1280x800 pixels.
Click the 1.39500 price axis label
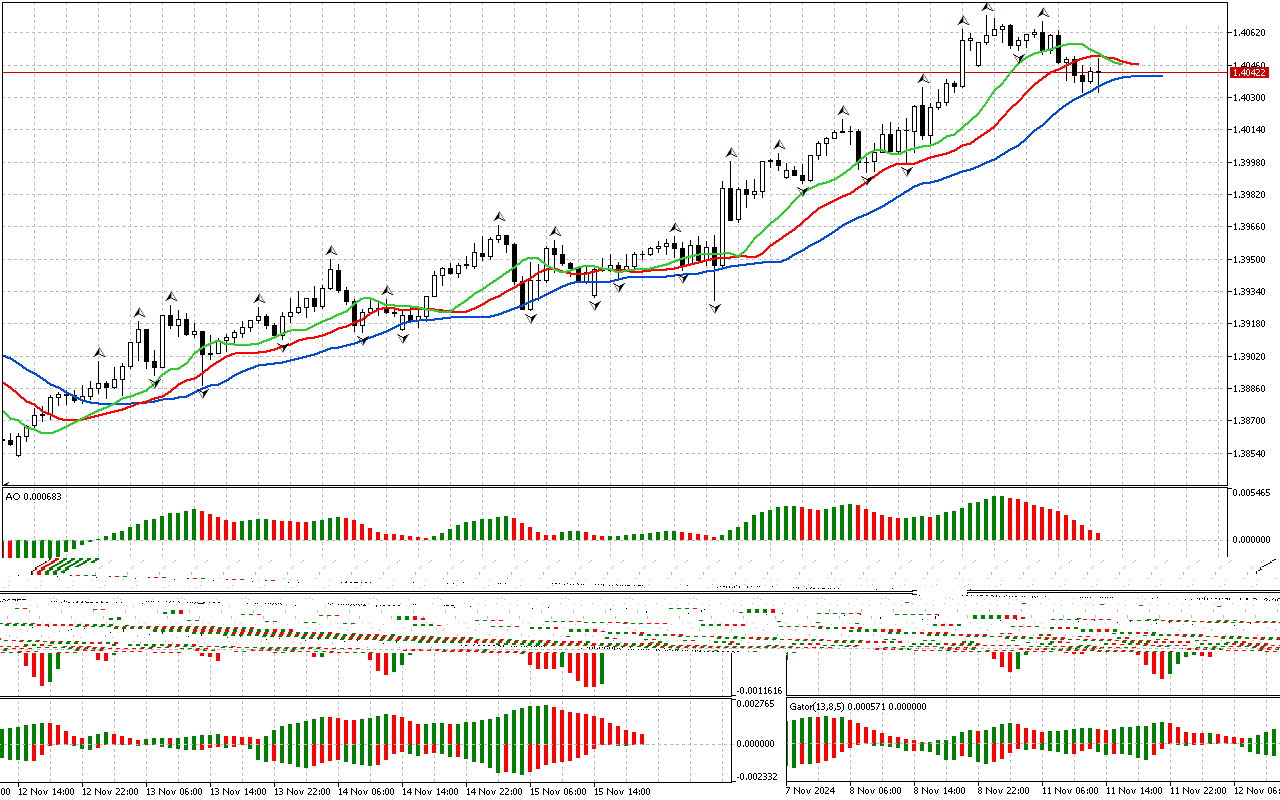(1250, 260)
